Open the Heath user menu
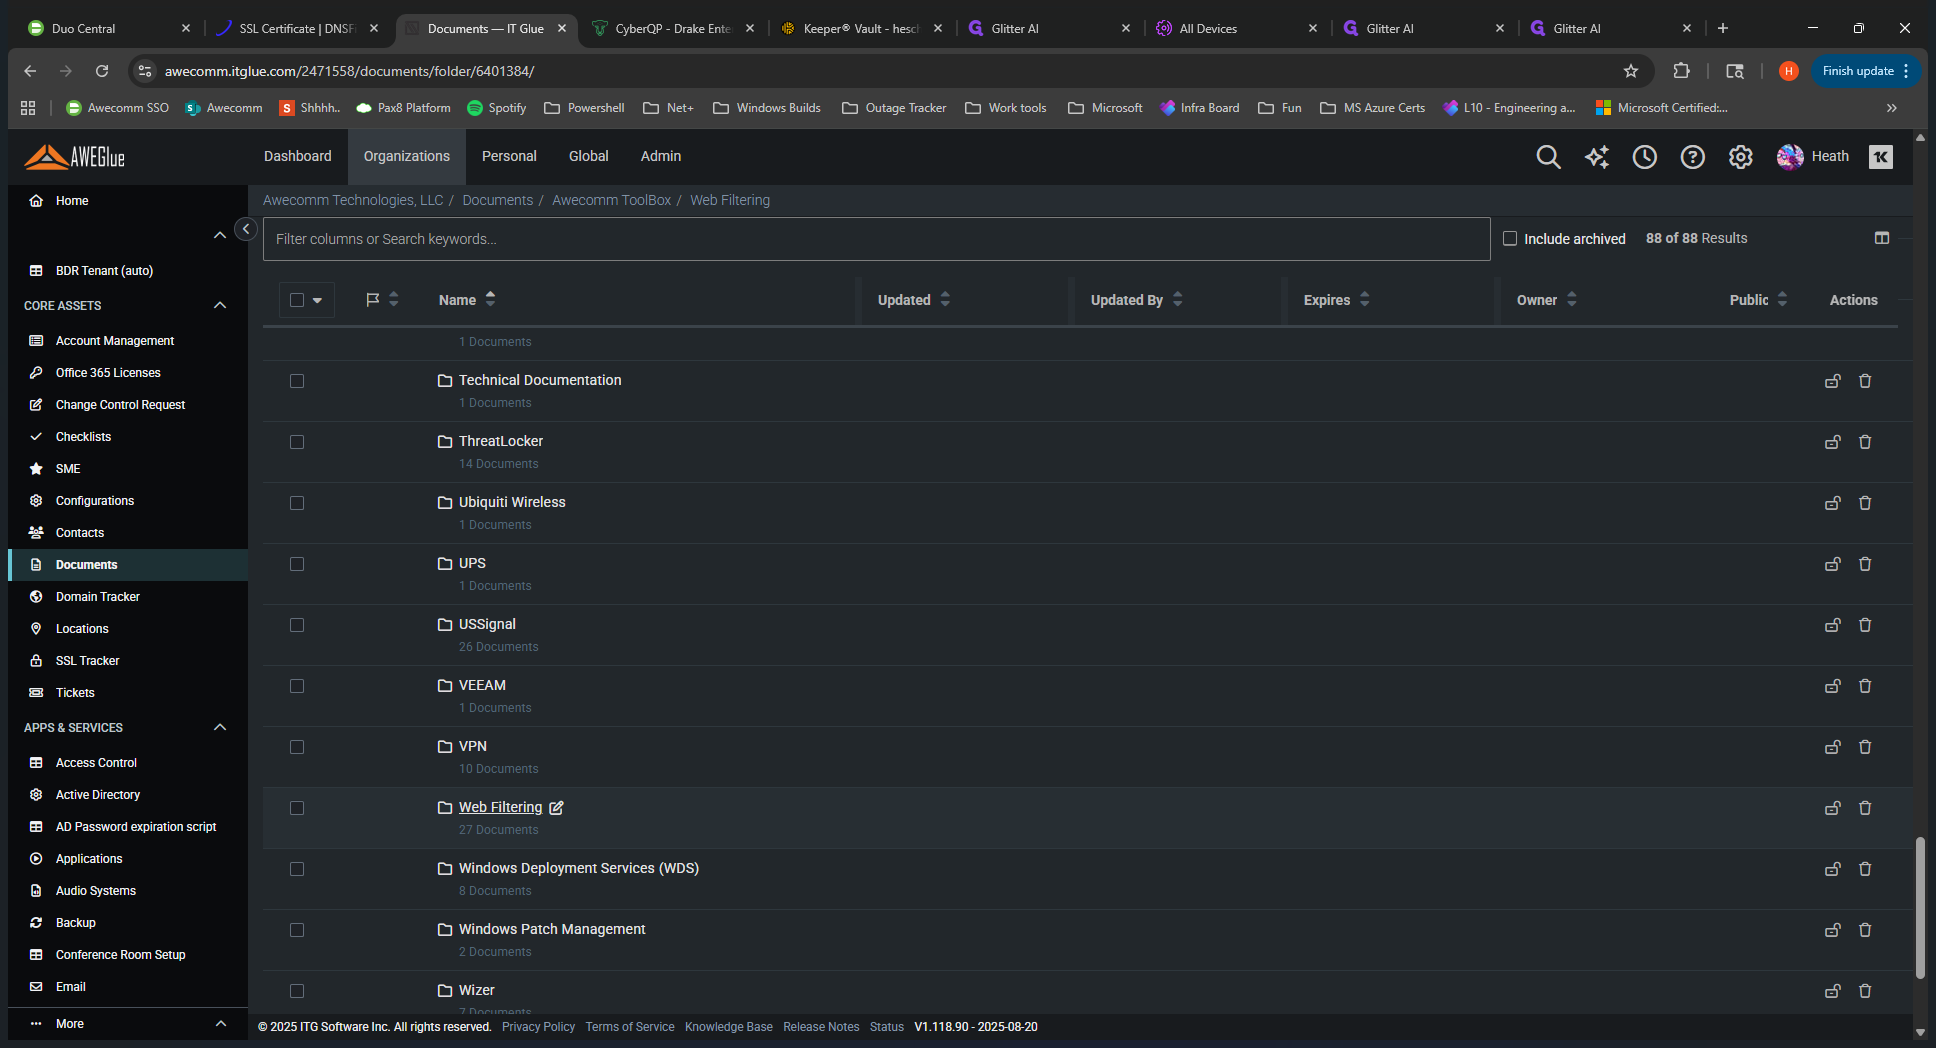This screenshot has height=1048, width=1936. pos(1813,157)
